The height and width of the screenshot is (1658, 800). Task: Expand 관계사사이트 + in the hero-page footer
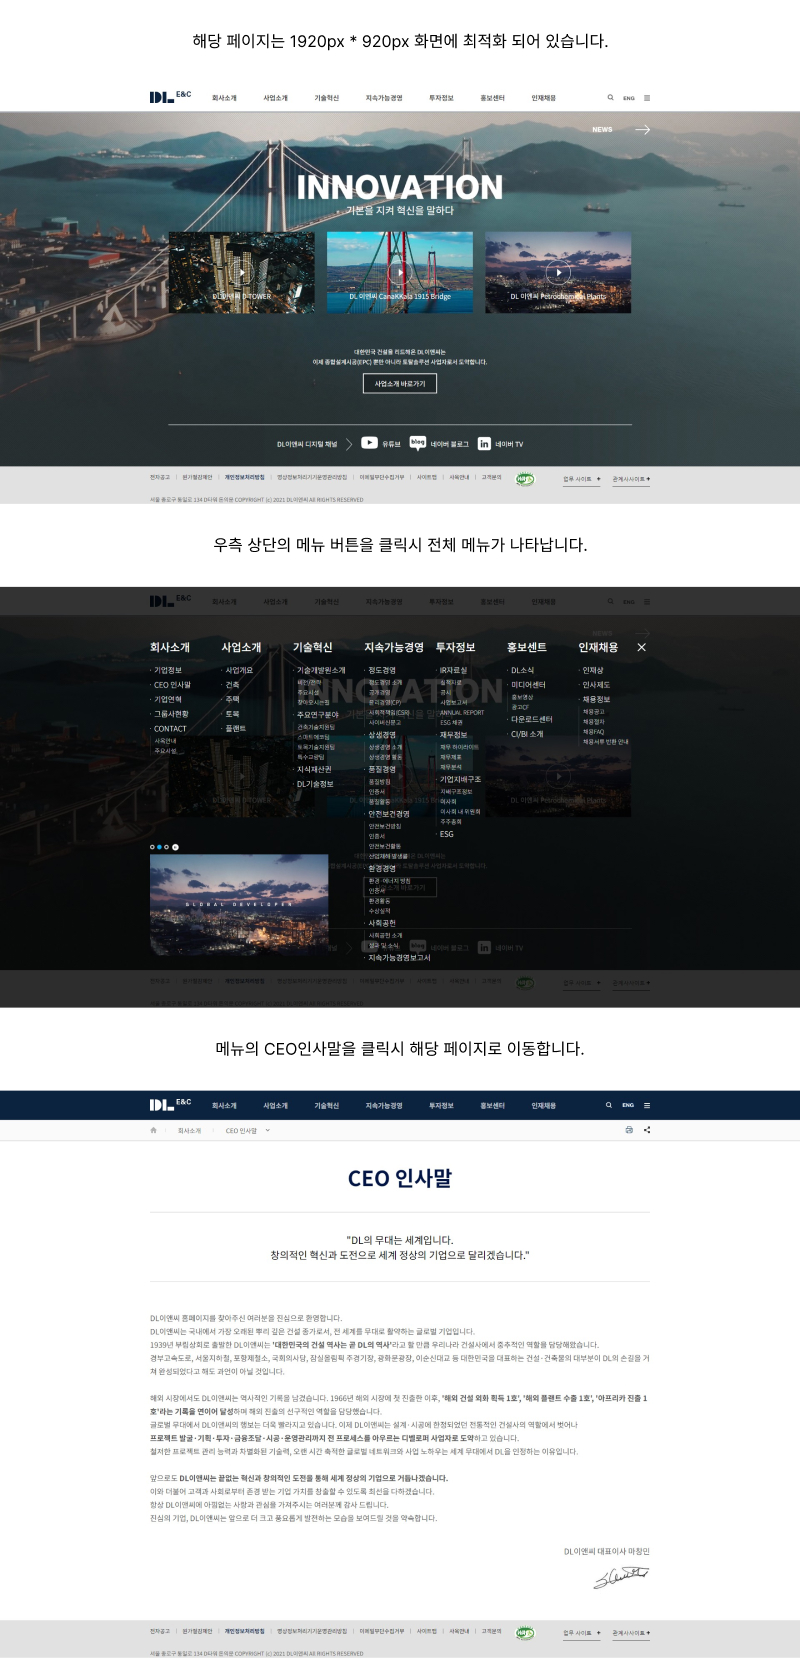point(631,479)
